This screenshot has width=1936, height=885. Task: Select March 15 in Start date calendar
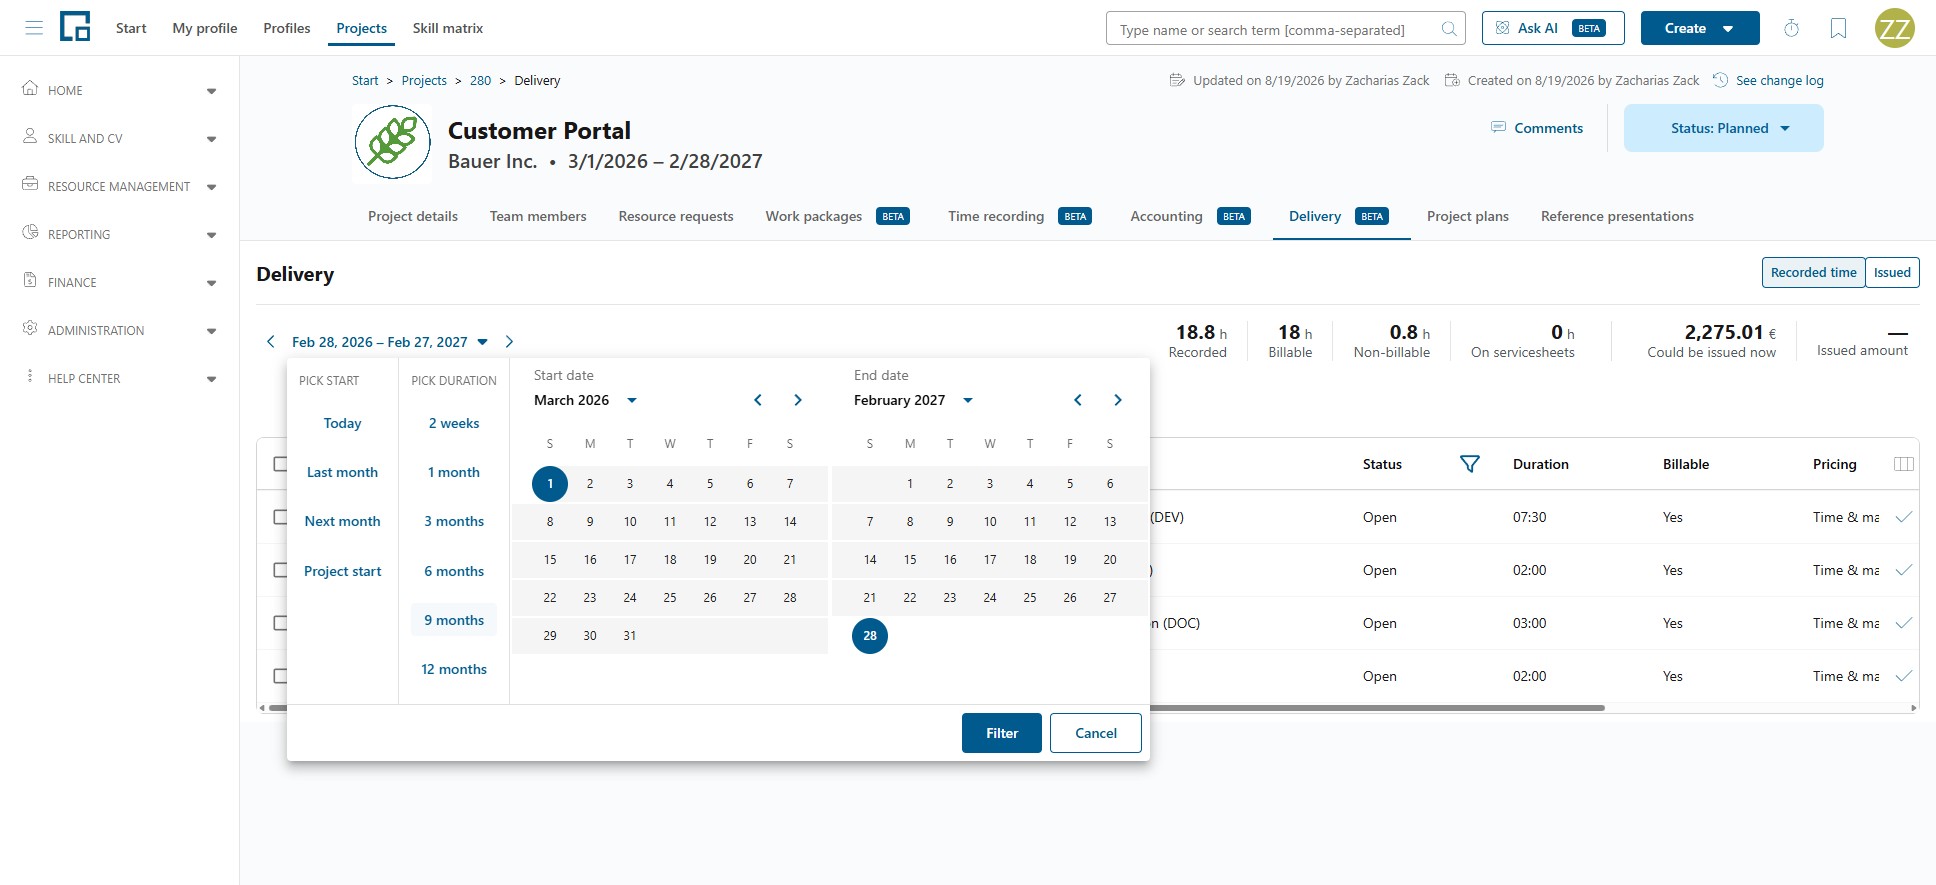click(x=550, y=560)
